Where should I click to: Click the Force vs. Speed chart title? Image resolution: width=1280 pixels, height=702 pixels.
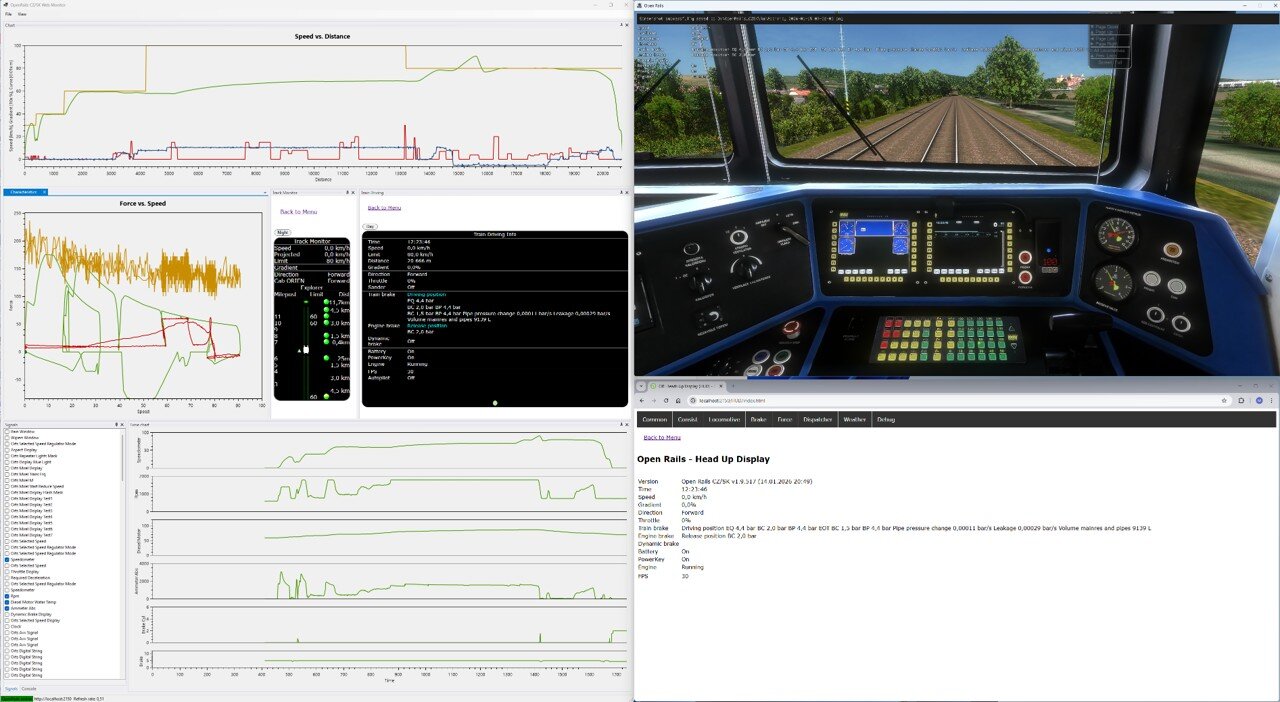pyautogui.click(x=142, y=203)
